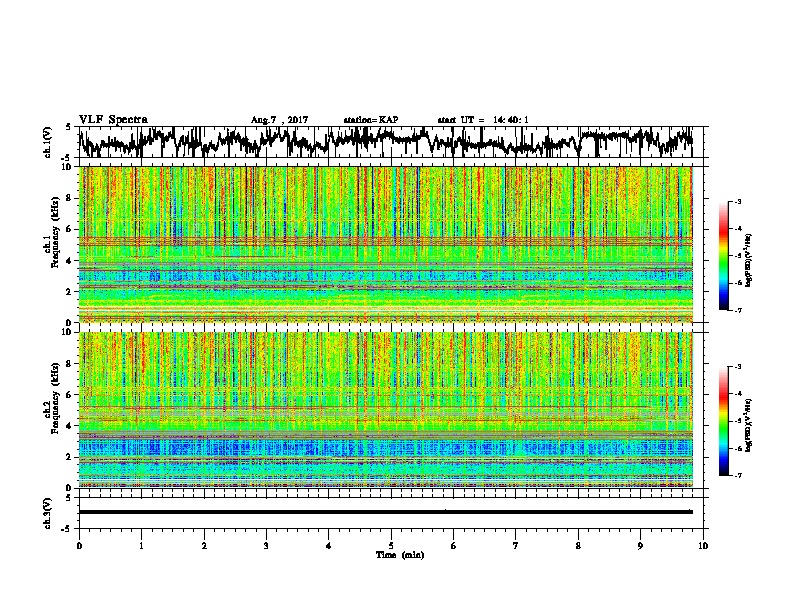Select the date text "Aug.7 , 2017"

tap(279, 120)
